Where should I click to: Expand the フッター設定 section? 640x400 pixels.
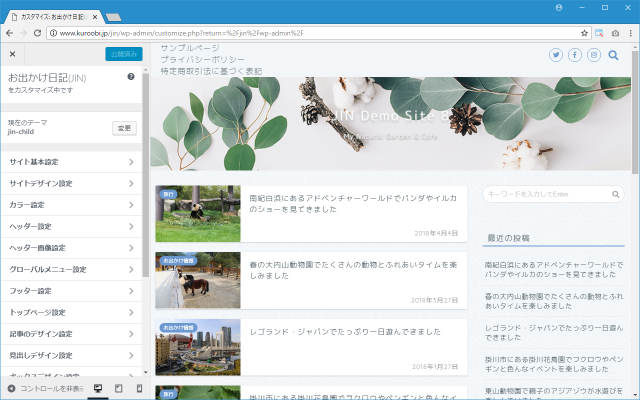pos(70,291)
